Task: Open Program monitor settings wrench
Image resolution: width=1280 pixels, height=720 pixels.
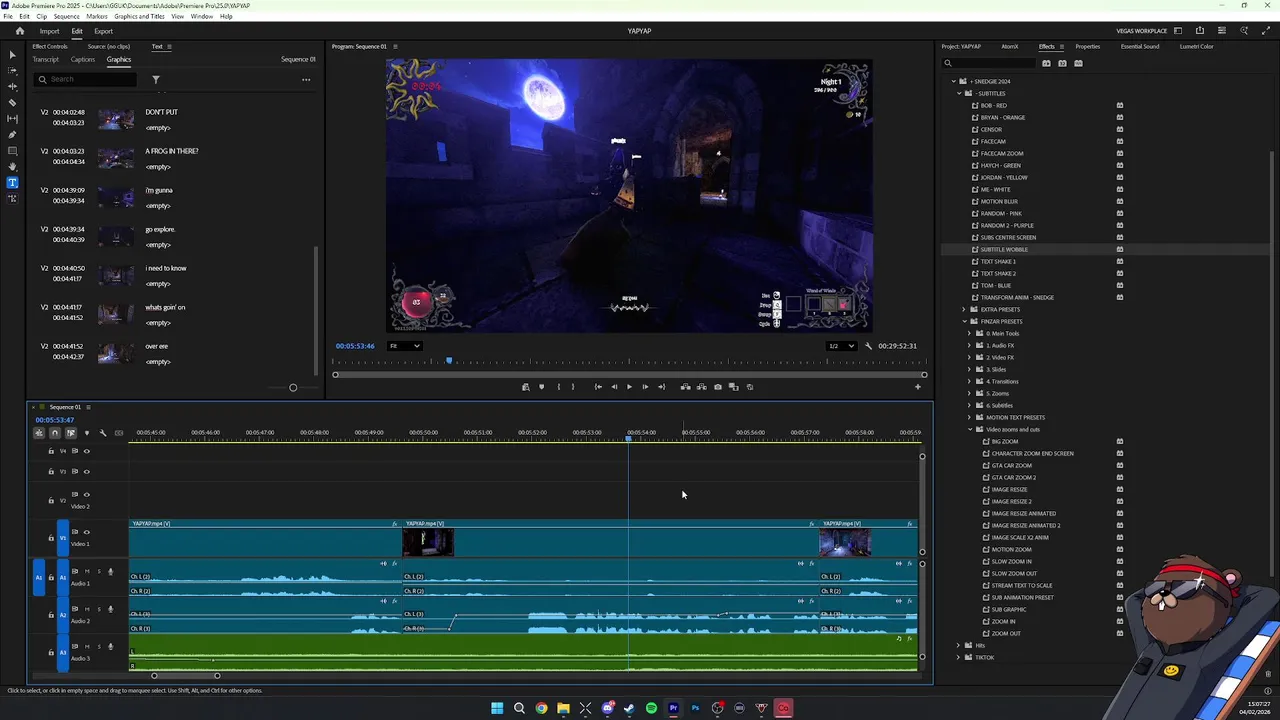Action: (868, 346)
